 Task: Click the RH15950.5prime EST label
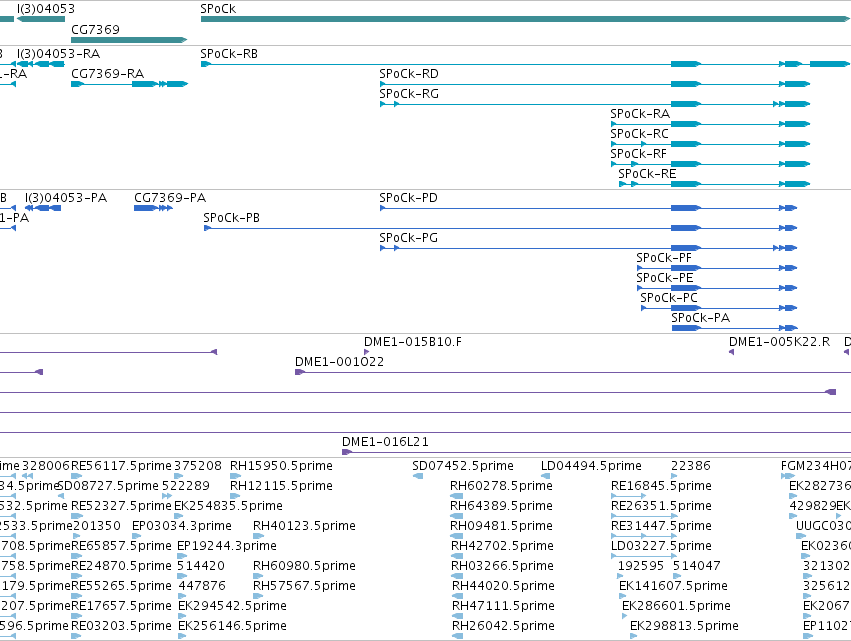(281, 466)
